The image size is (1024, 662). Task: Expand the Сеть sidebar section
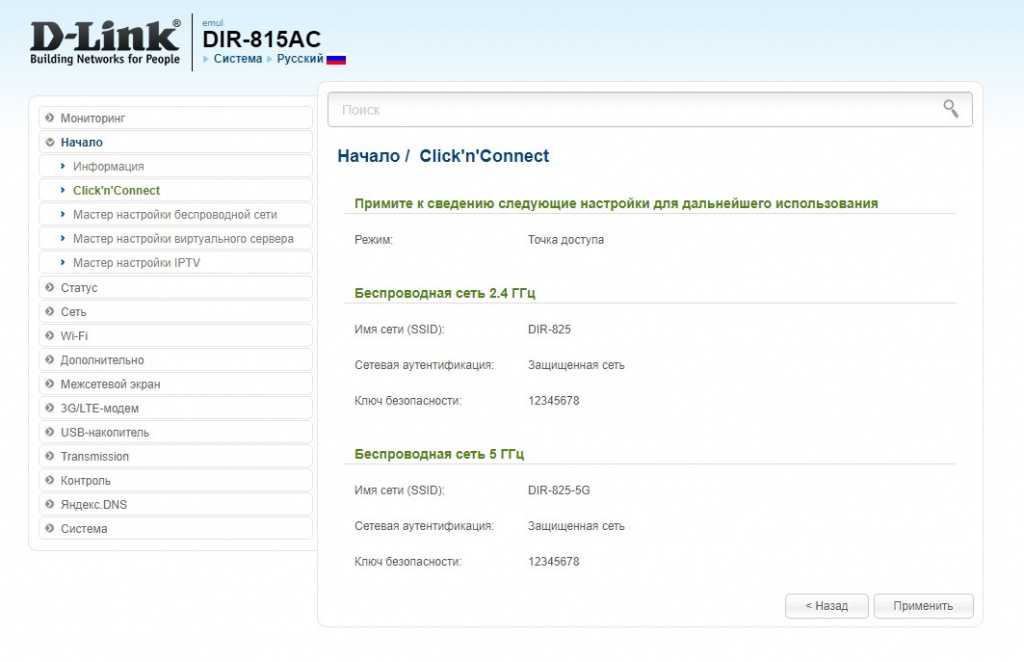pos(73,312)
